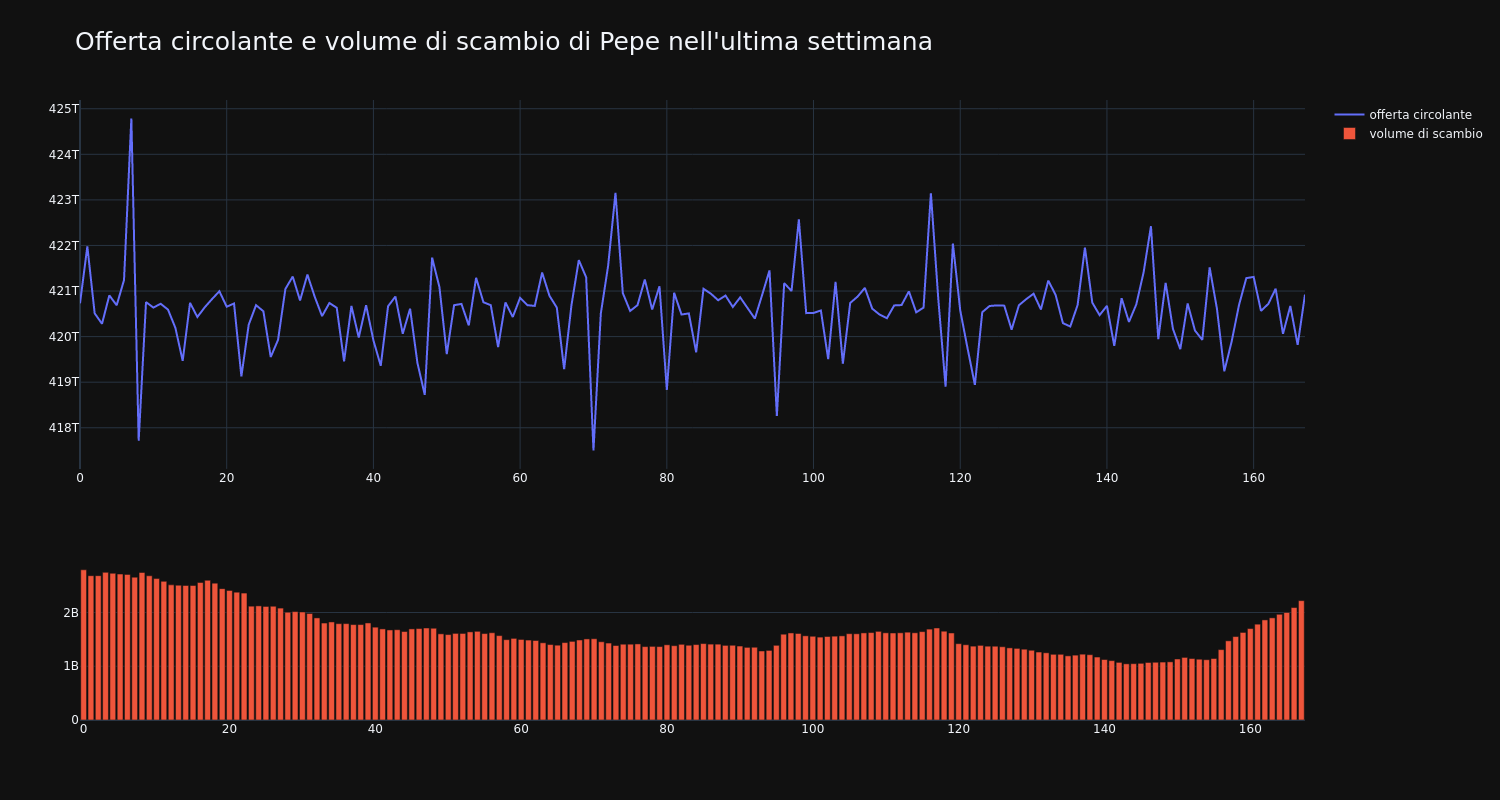
Task: Click the 421T y-axis label
Action: [63, 291]
